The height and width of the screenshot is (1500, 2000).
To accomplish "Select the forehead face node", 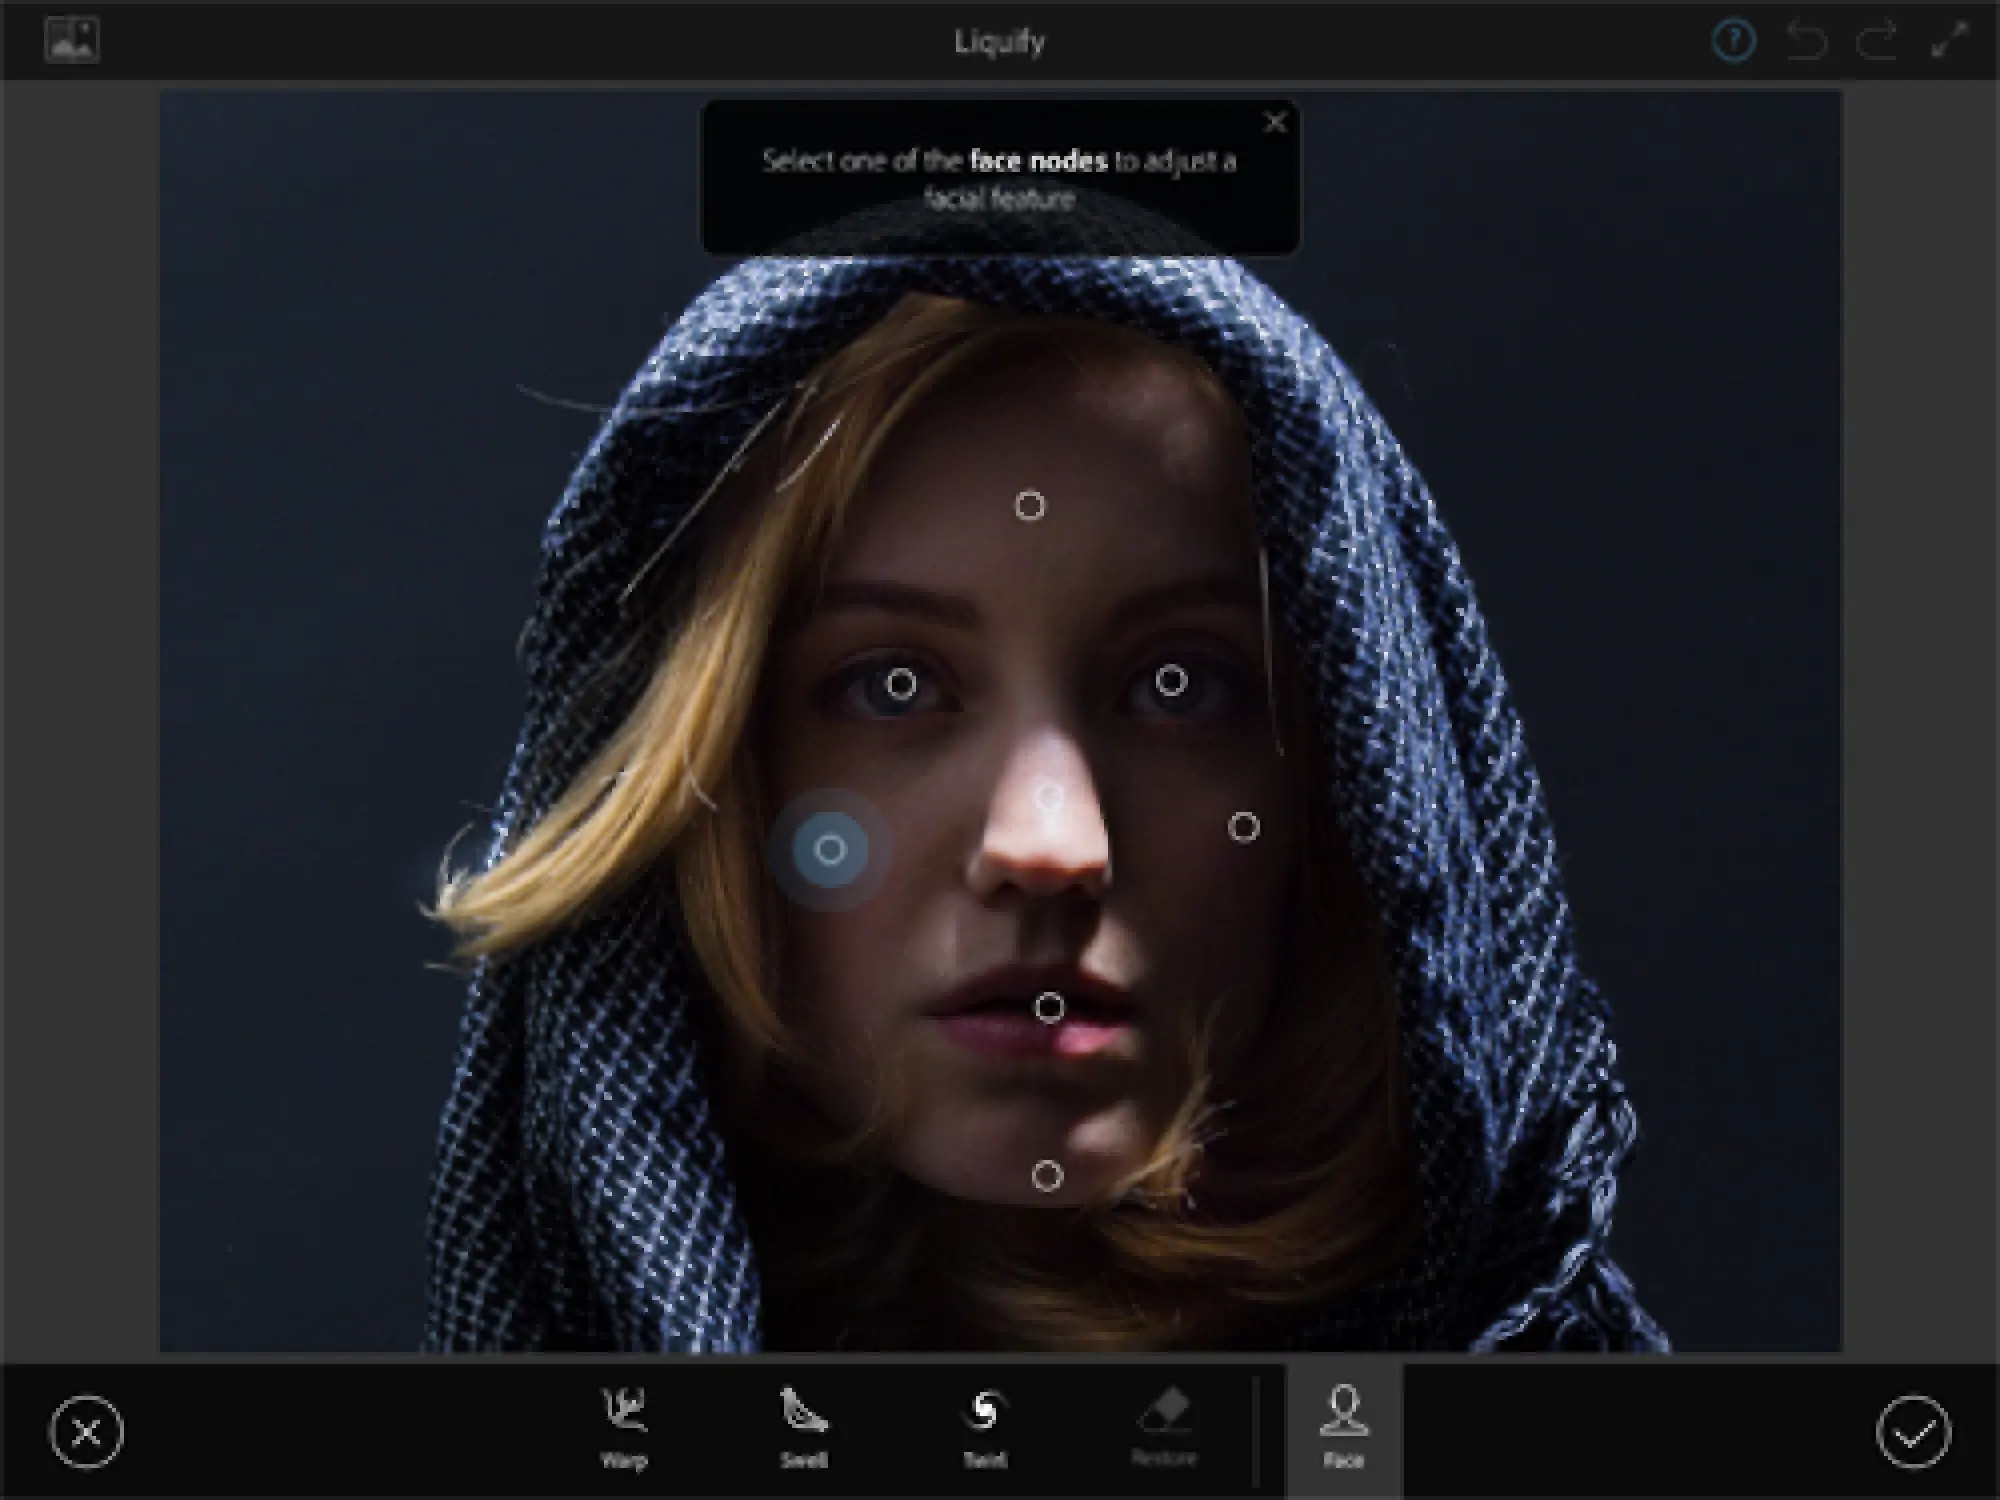I will click(x=1030, y=506).
